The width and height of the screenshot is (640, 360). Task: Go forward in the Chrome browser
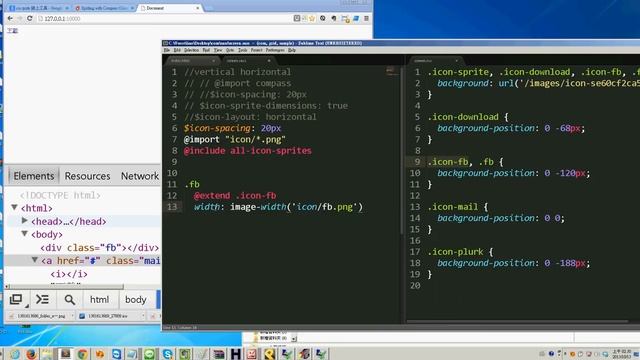[19, 18]
